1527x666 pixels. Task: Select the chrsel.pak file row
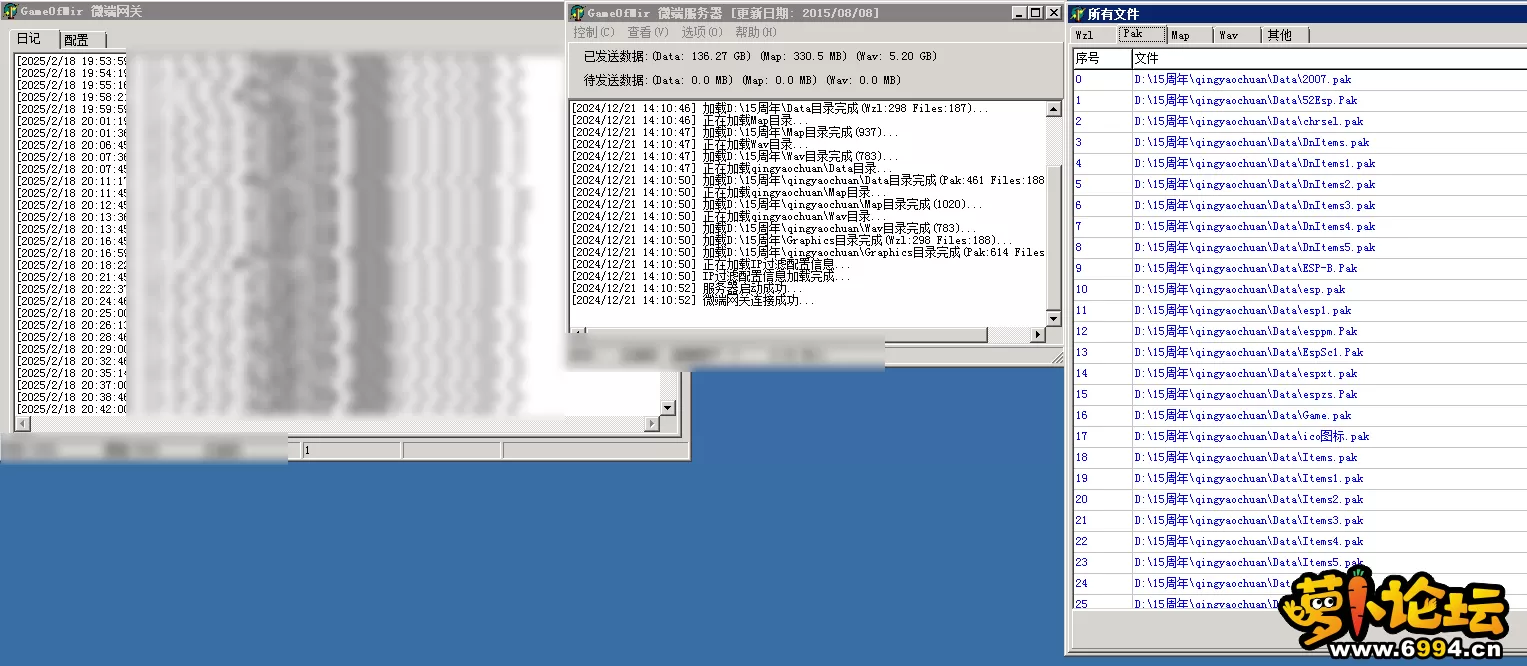[x=1298, y=121]
